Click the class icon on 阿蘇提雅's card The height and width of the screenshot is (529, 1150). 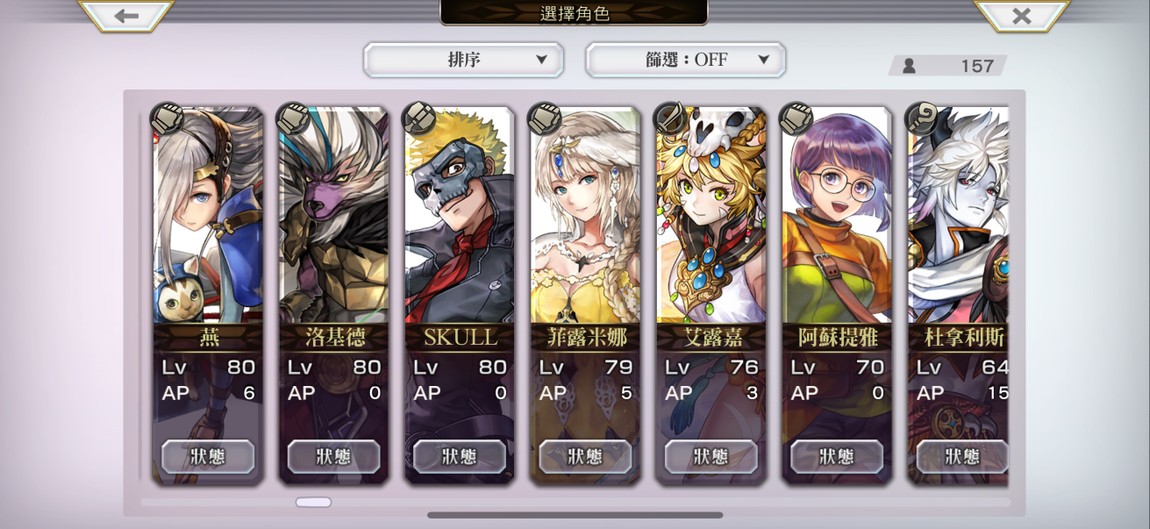[x=796, y=118]
